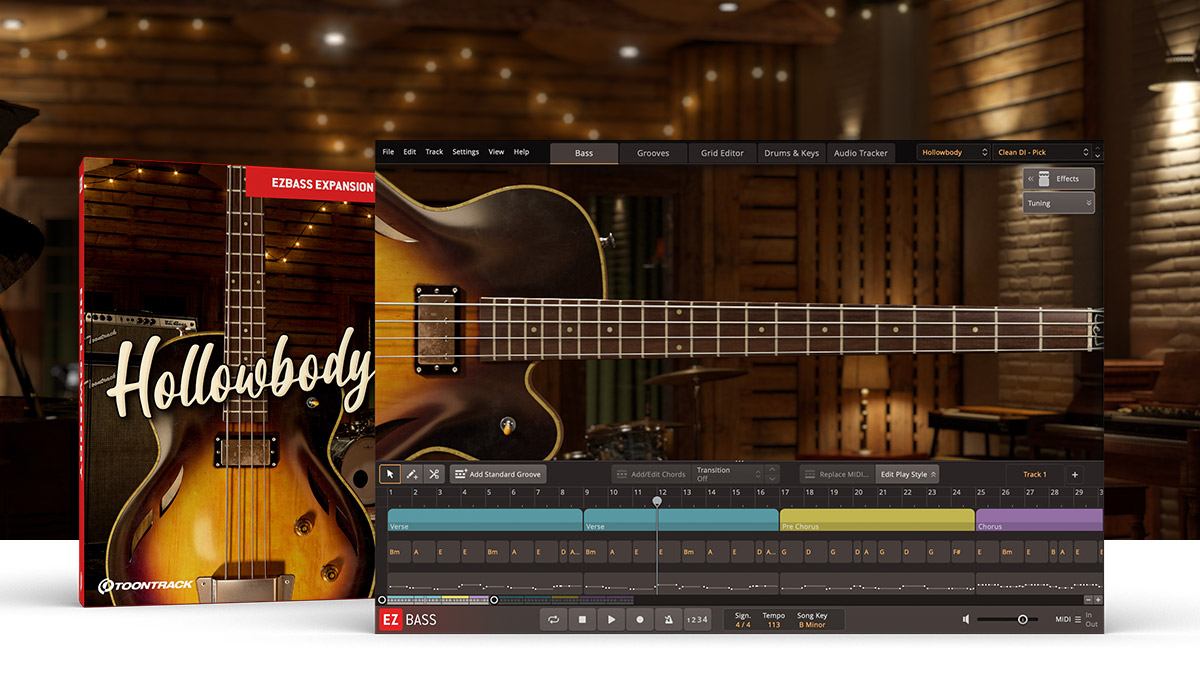Open the View menu
The height and width of the screenshot is (675, 1200).
tap(496, 152)
